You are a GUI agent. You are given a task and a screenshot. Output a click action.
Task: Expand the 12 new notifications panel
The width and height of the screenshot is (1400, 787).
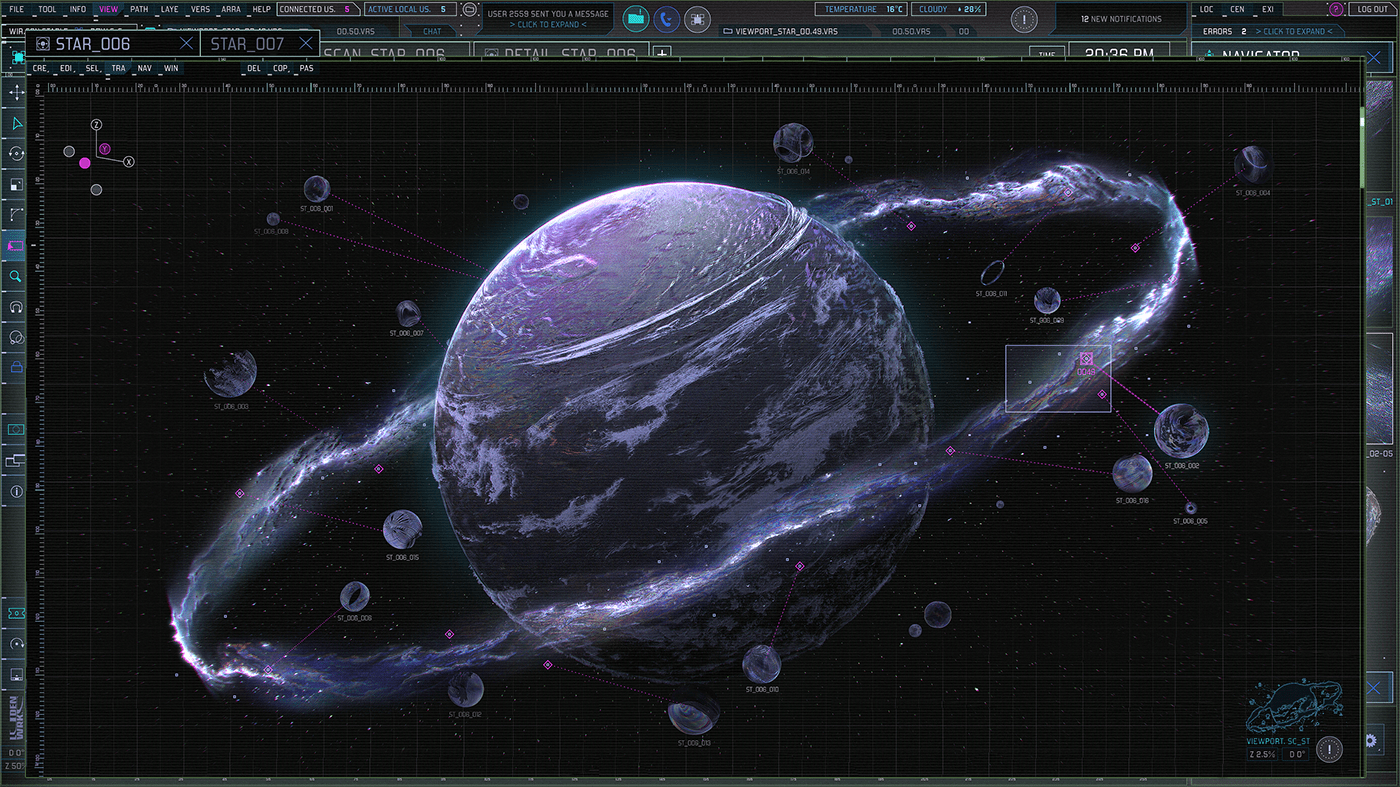click(1121, 19)
